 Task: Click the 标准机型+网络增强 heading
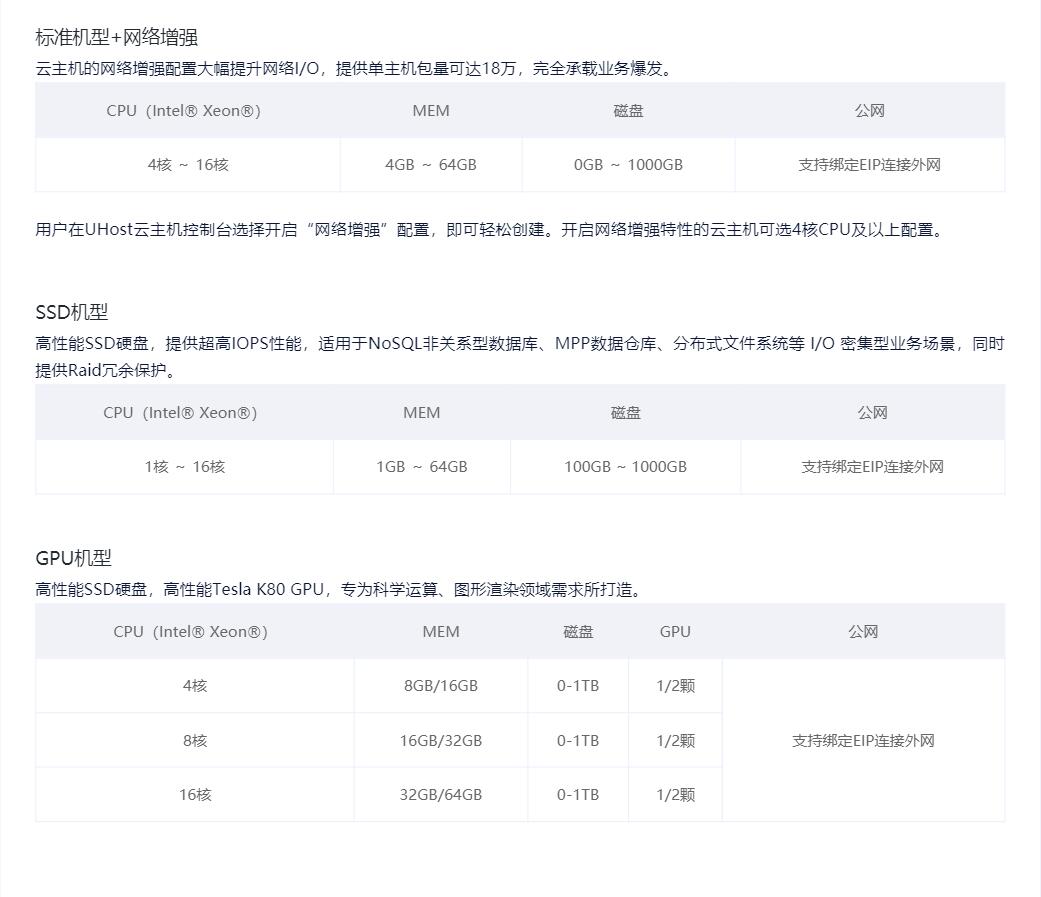pos(117,38)
